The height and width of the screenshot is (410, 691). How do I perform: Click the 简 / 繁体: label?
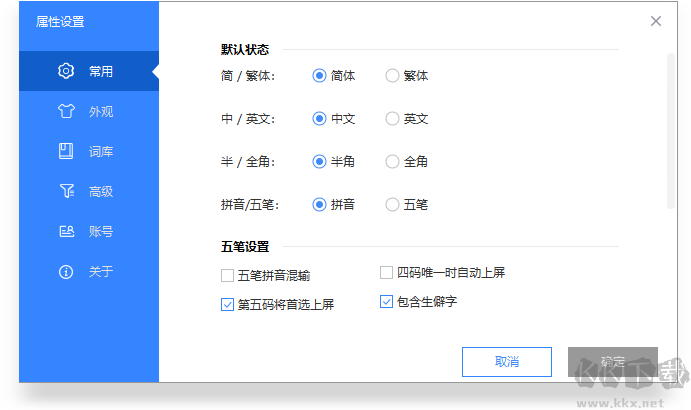tap(248, 76)
